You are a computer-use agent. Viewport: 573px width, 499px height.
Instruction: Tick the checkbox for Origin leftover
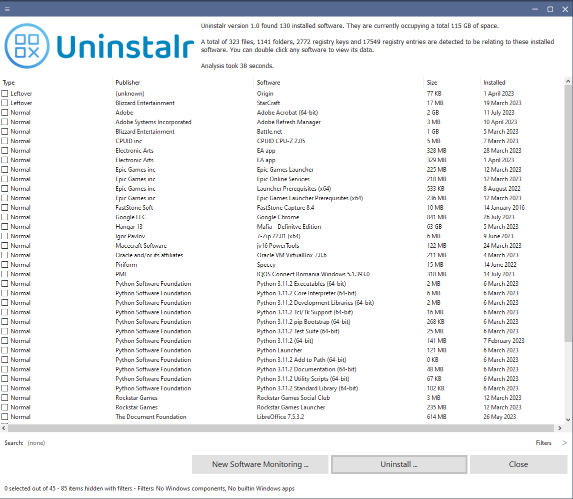[x=5, y=94]
